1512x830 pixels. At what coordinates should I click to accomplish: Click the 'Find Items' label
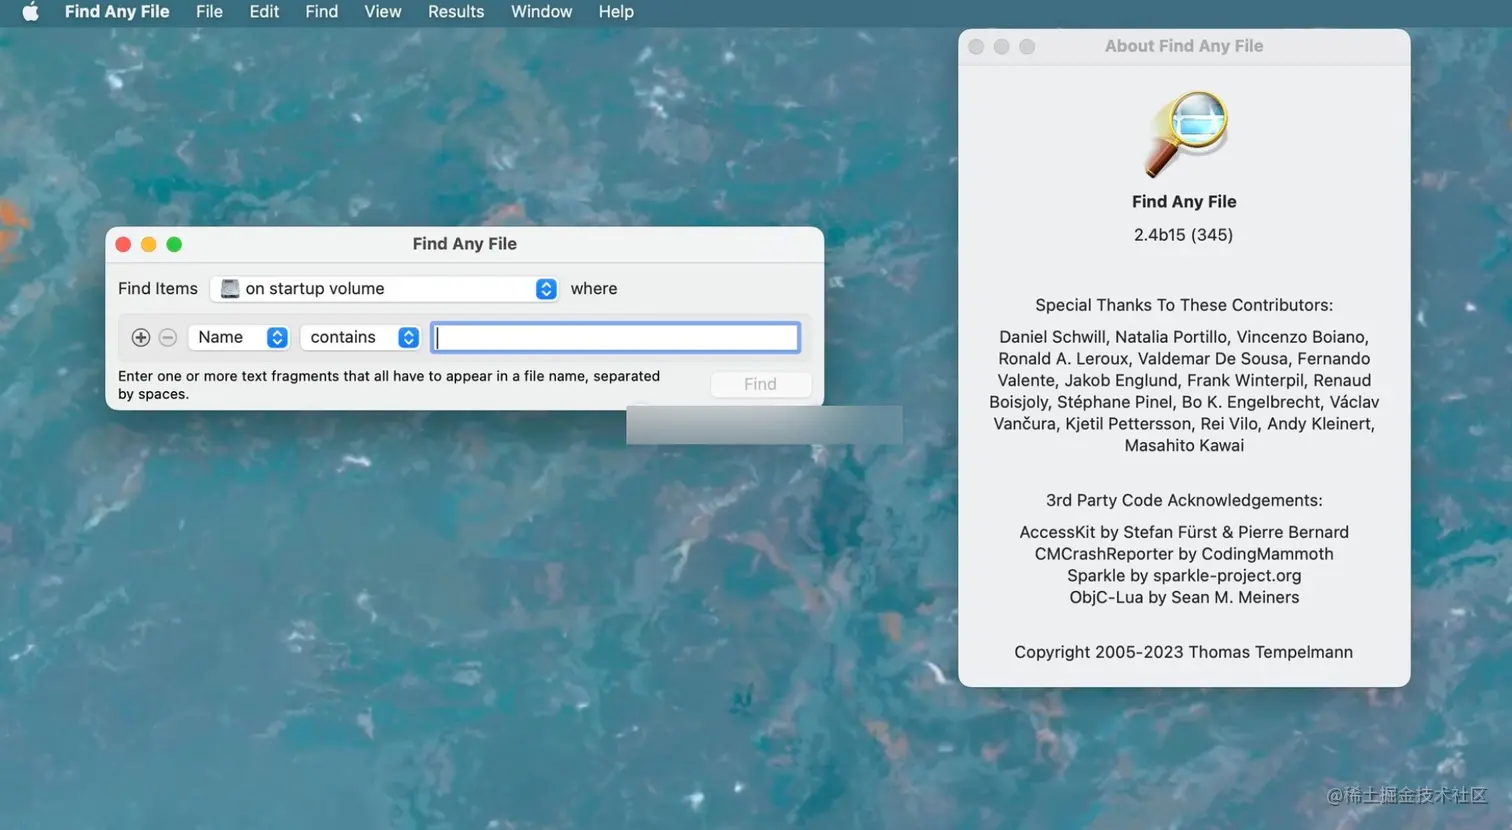tap(158, 289)
